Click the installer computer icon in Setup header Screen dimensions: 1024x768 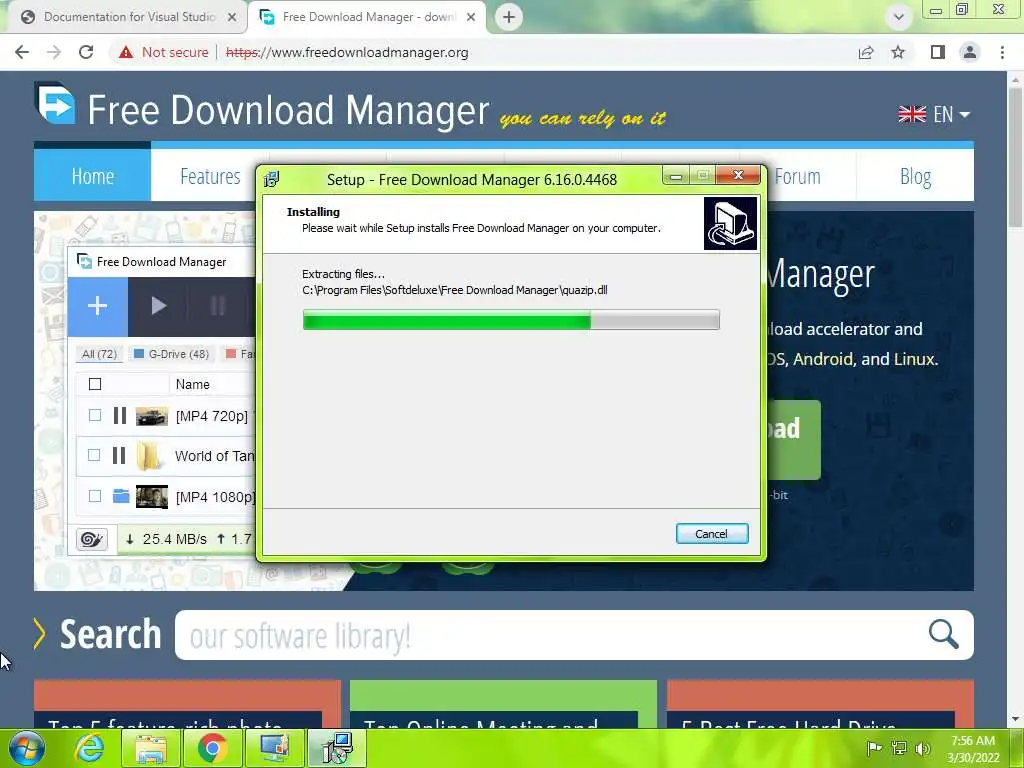pyautogui.click(x=730, y=223)
